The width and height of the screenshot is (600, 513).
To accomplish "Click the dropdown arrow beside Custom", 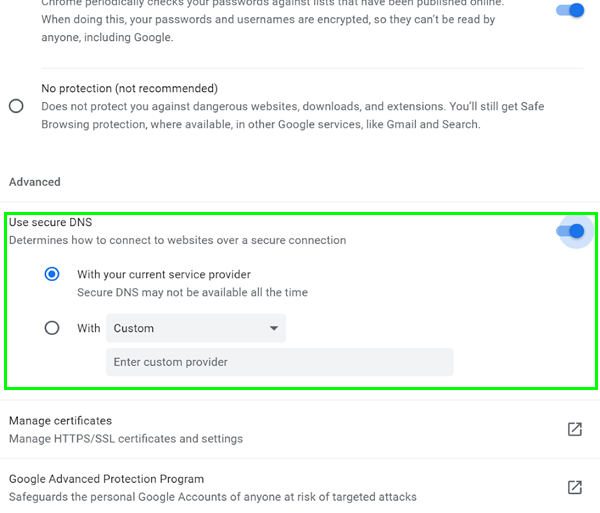I will tap(274, 328).
